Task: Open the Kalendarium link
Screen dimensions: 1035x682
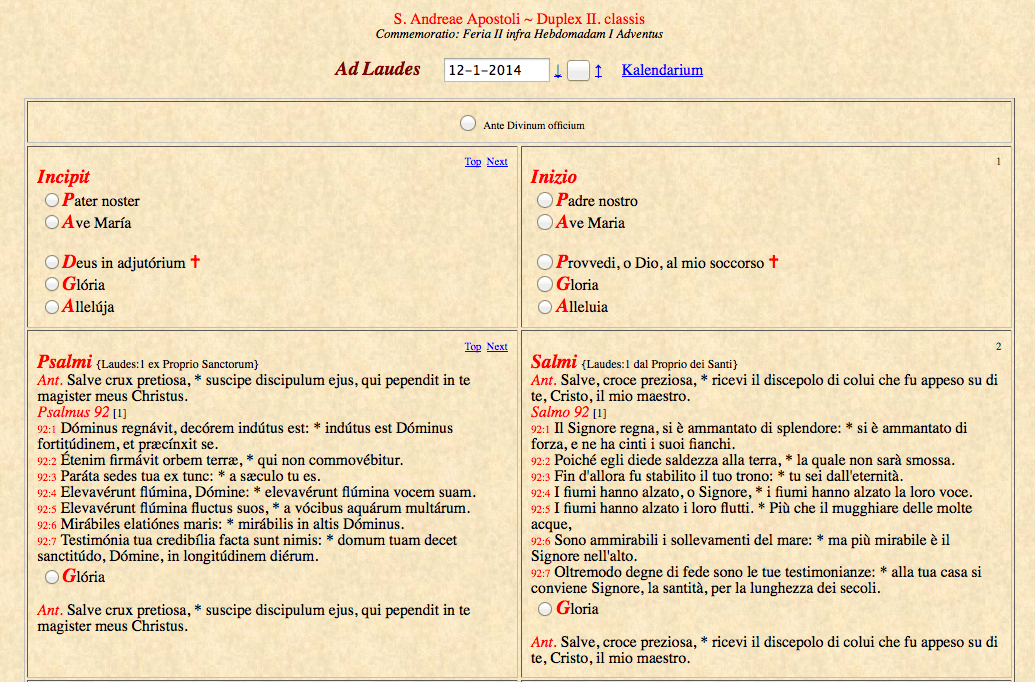Action: pos(662,70)
